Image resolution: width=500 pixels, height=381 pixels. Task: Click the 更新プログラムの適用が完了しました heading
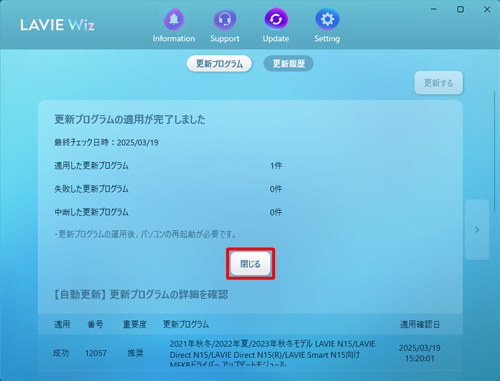(x=130, y=119)
